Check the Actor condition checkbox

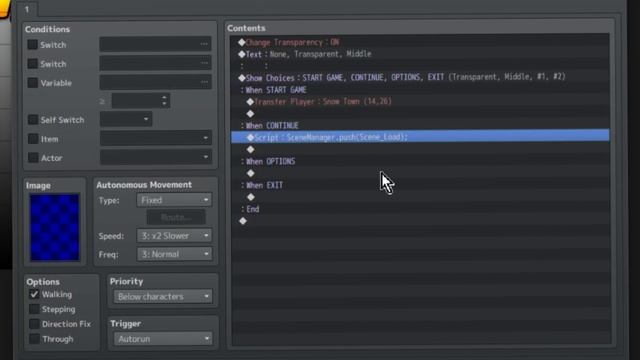pos(33,158)
